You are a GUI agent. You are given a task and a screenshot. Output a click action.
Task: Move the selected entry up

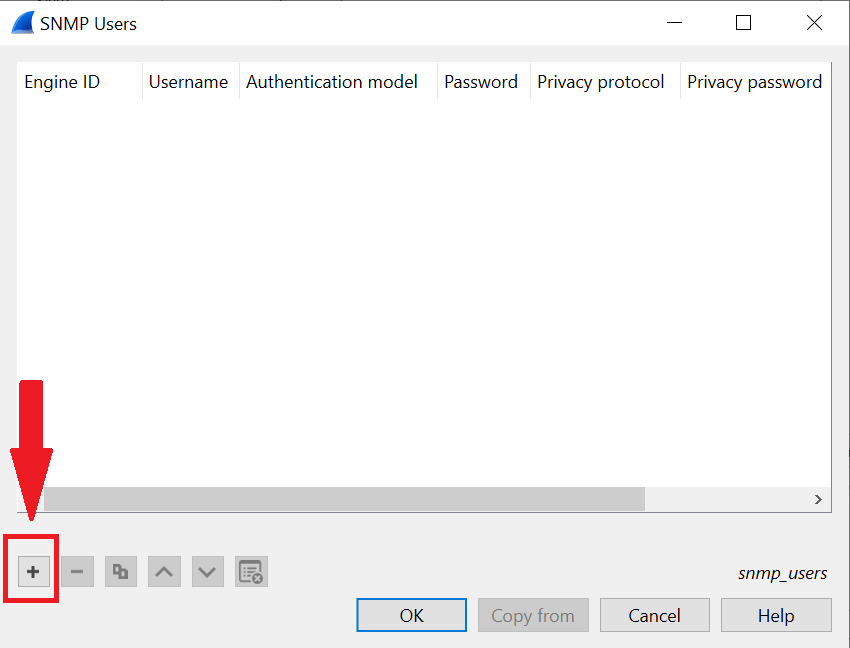[164, 571]
